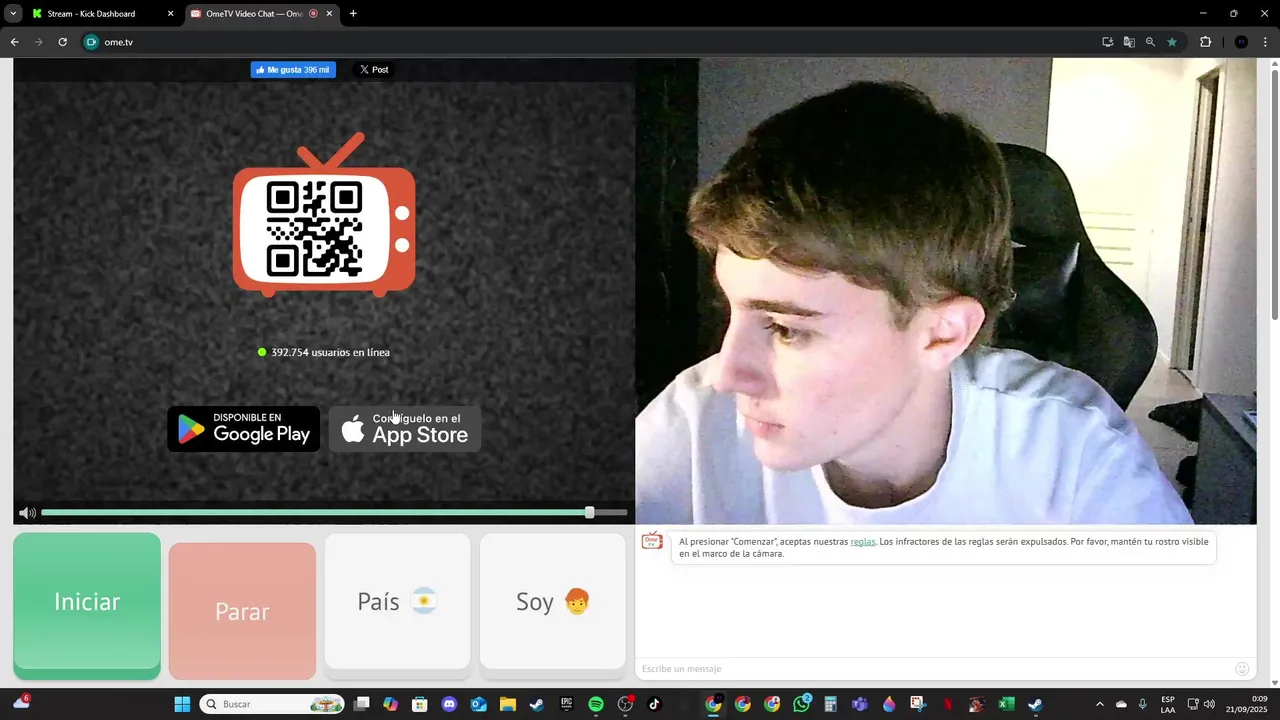Open the browser extensions puzzle icon
The width and height of the screenshot is (1280, 720).
pos(1205,42)
